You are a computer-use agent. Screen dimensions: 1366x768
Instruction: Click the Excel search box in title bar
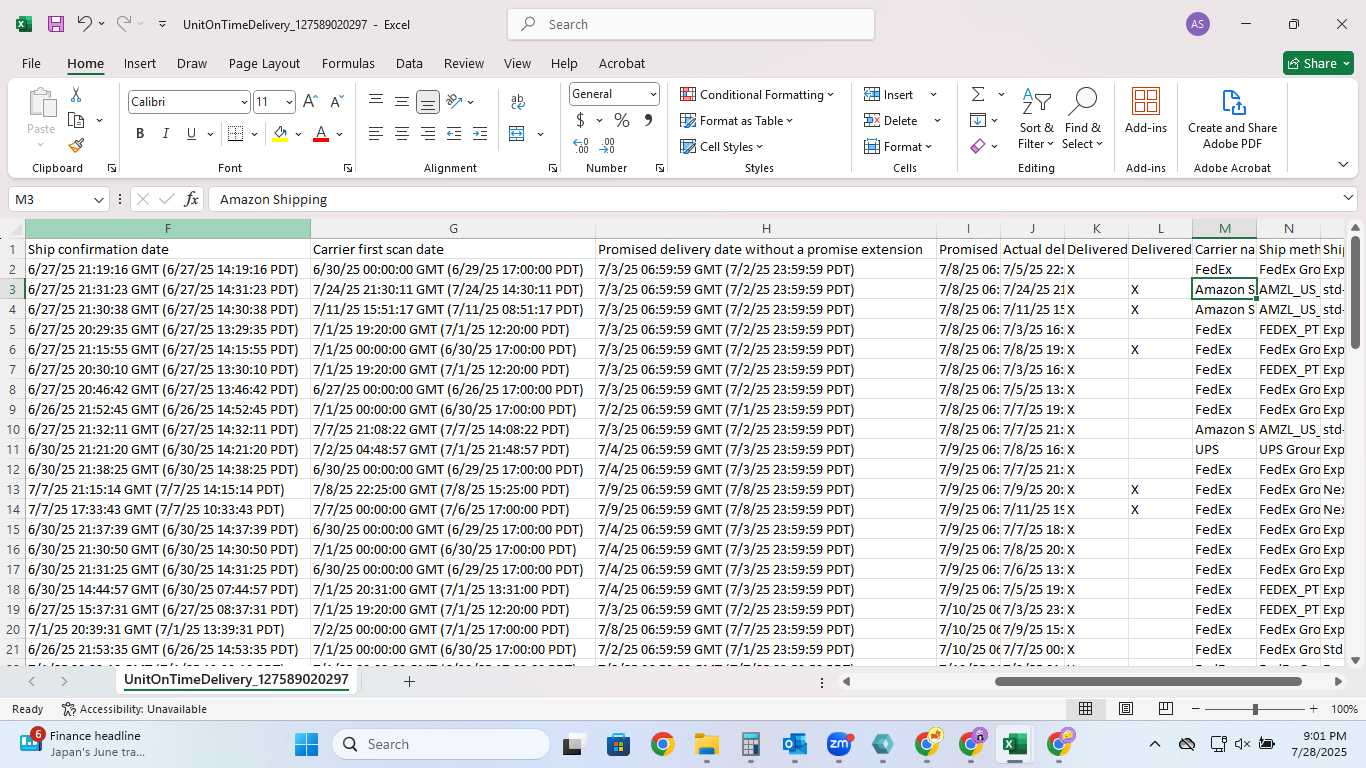pyautogui.click(x=691, y=24)
